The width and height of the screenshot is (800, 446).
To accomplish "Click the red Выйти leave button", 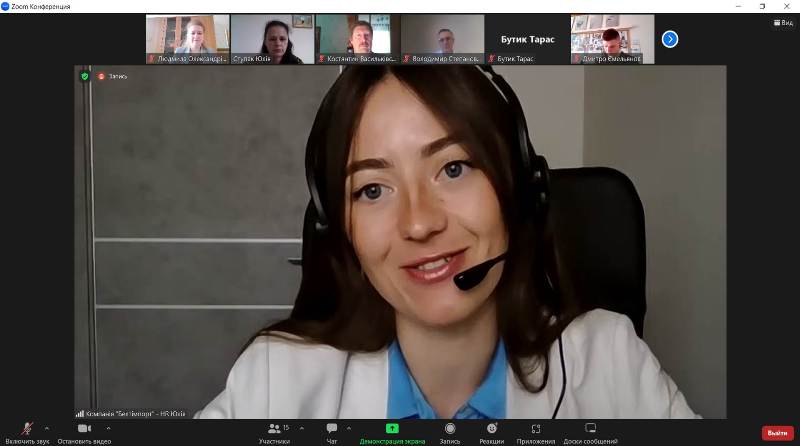I will [778, 433].
